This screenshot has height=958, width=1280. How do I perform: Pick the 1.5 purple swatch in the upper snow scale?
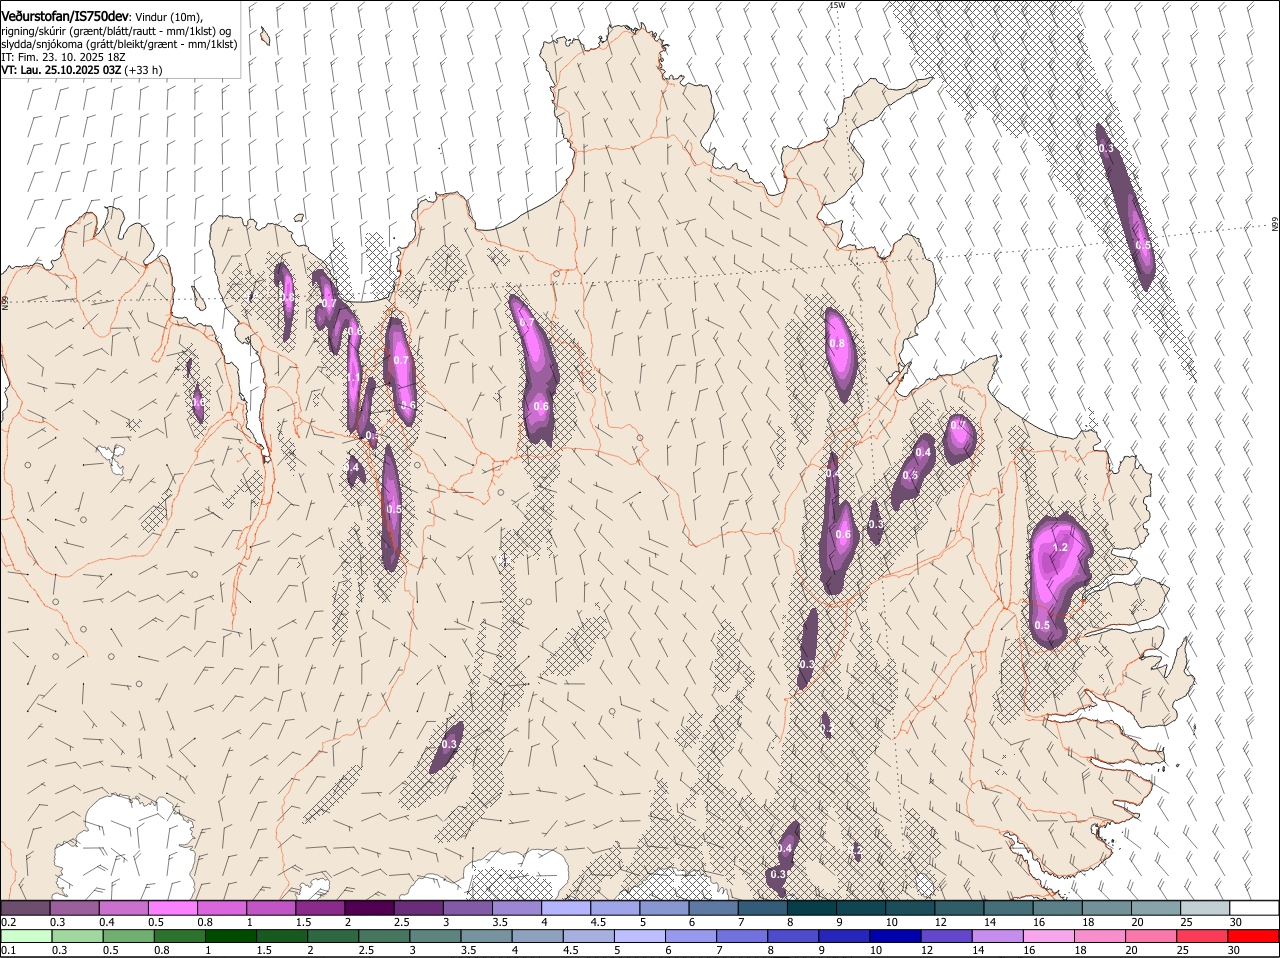coord(320,908)
